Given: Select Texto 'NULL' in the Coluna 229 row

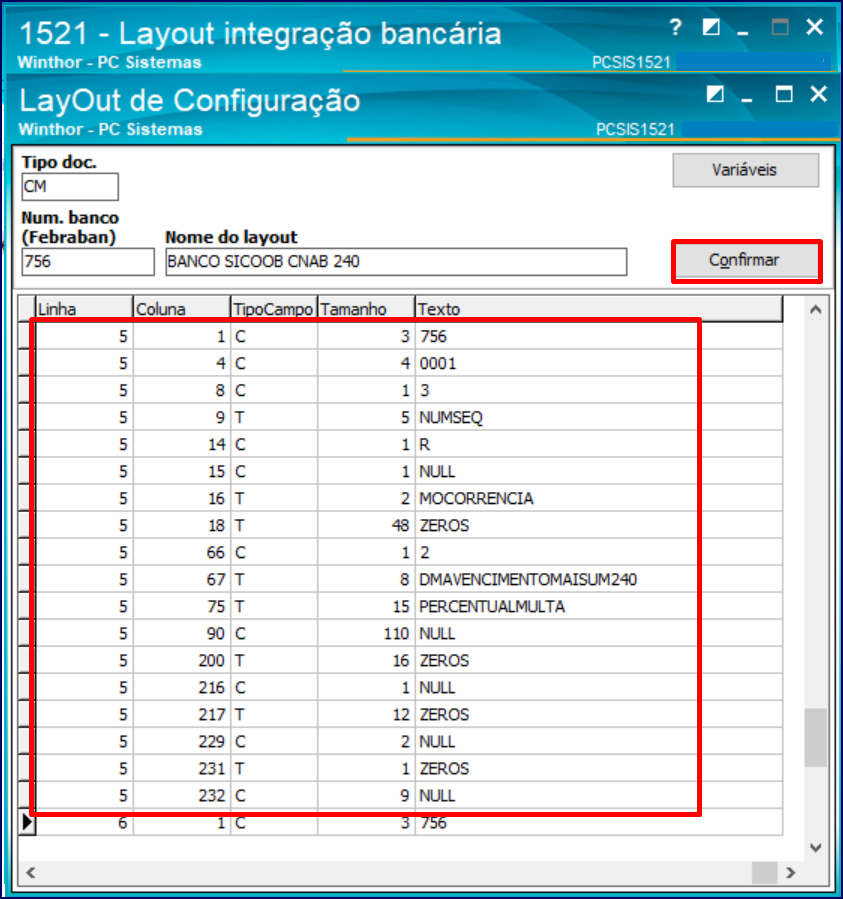Looking at the screenshot, I should point(599,741).
